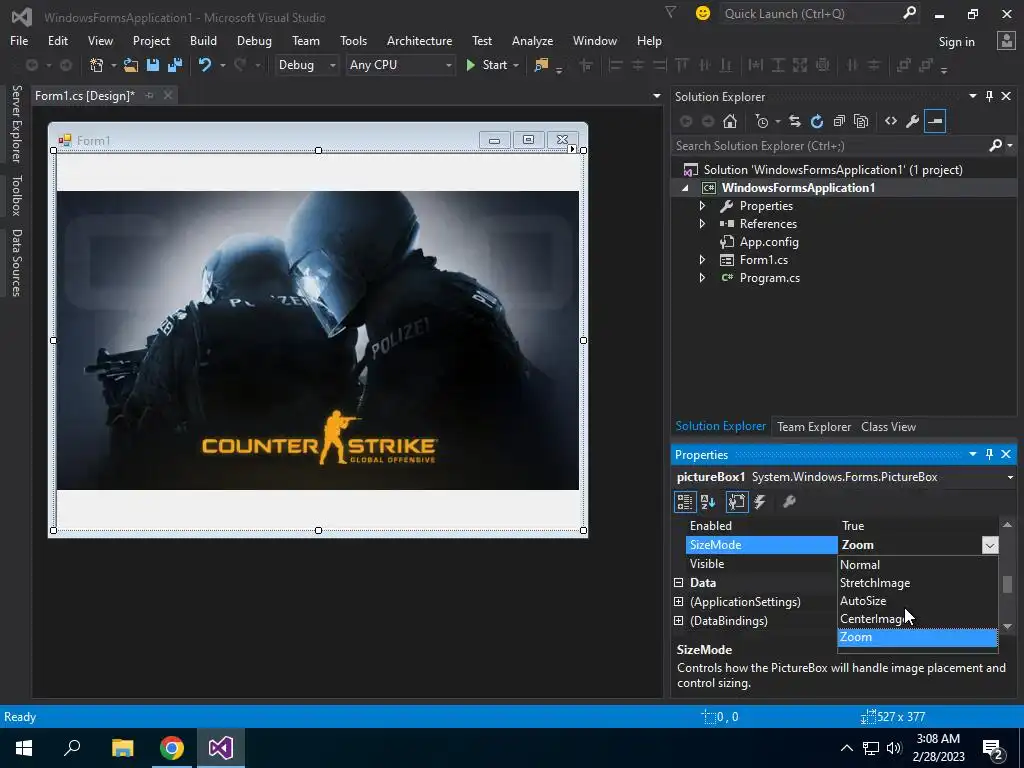Open Properties wrench icon in Solution Explorer
This screenshot has height=768, width=1024.
point(912,121)
